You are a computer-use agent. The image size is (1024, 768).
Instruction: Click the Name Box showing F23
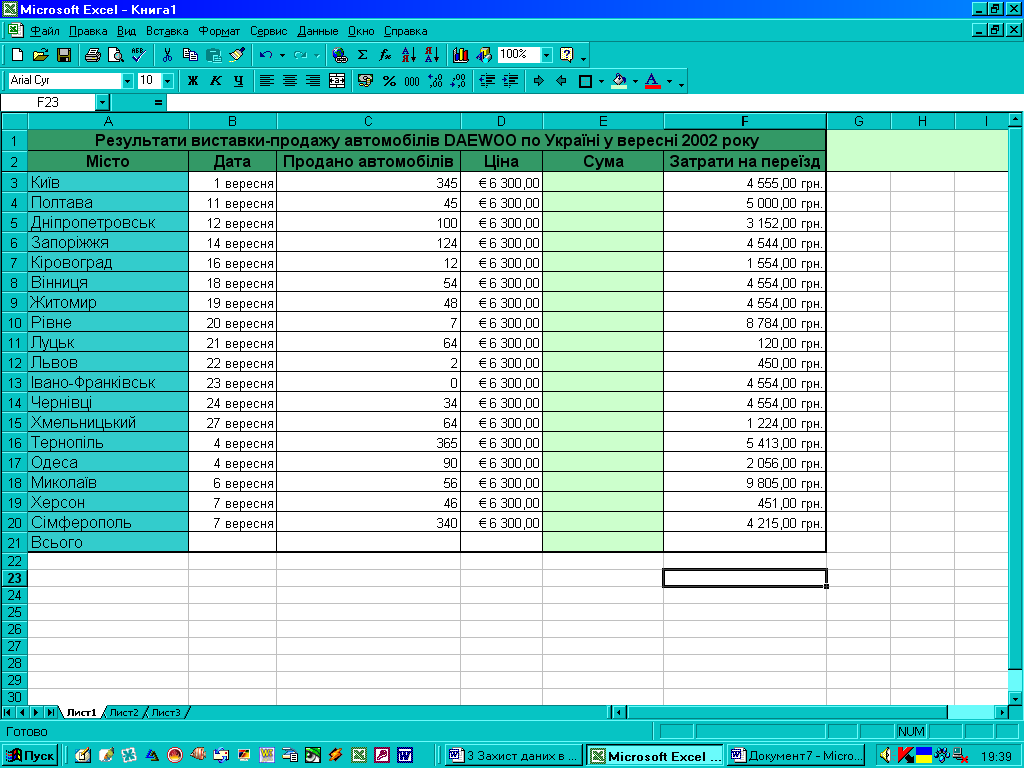point(48,103)
